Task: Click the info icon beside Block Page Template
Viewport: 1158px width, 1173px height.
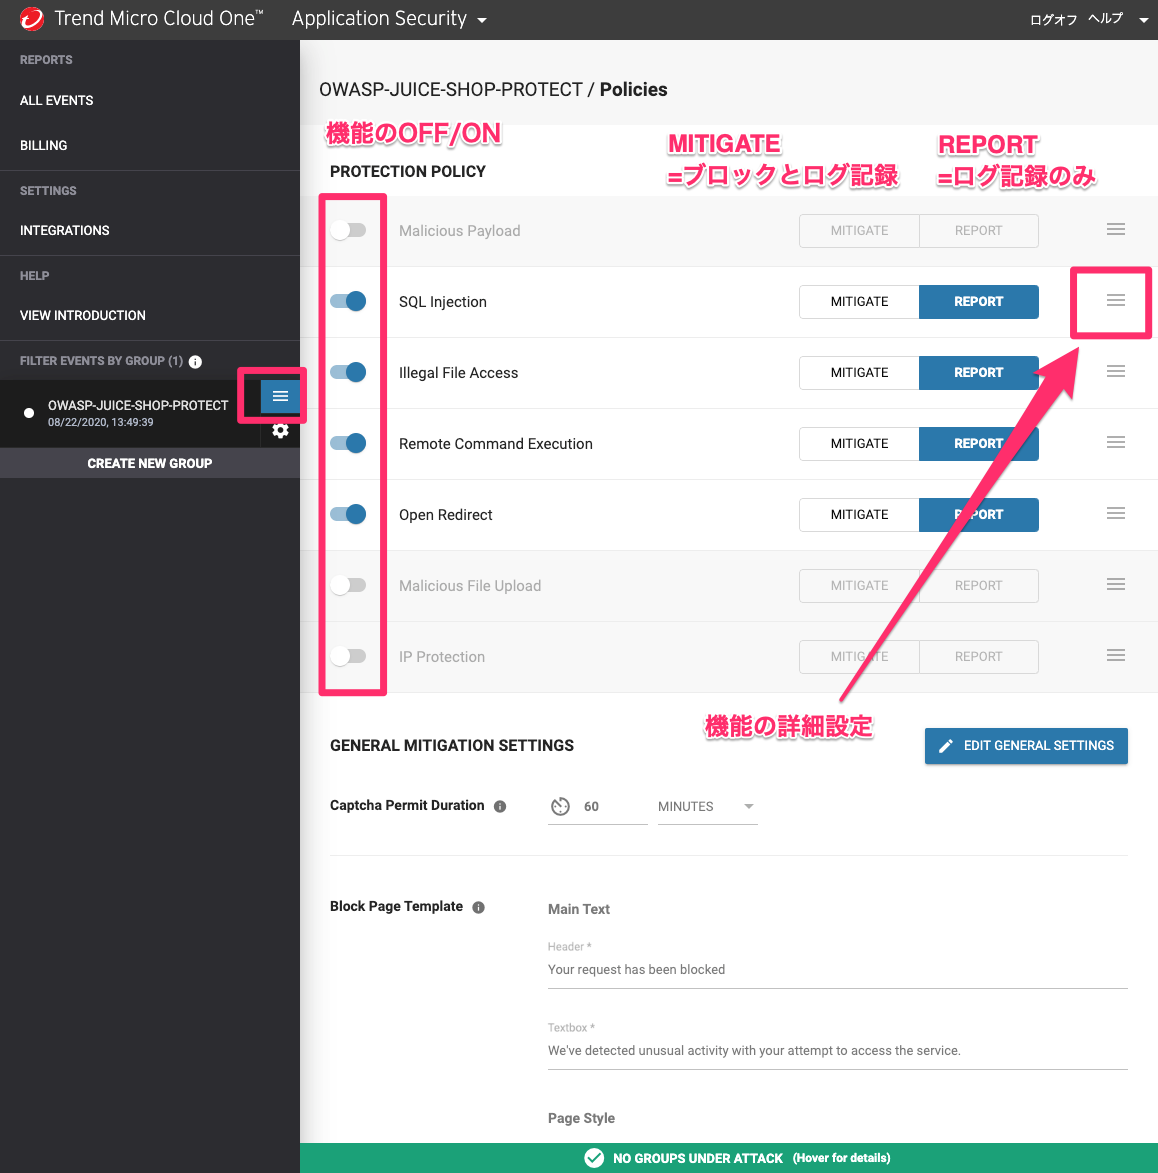Action: (478, 907)
